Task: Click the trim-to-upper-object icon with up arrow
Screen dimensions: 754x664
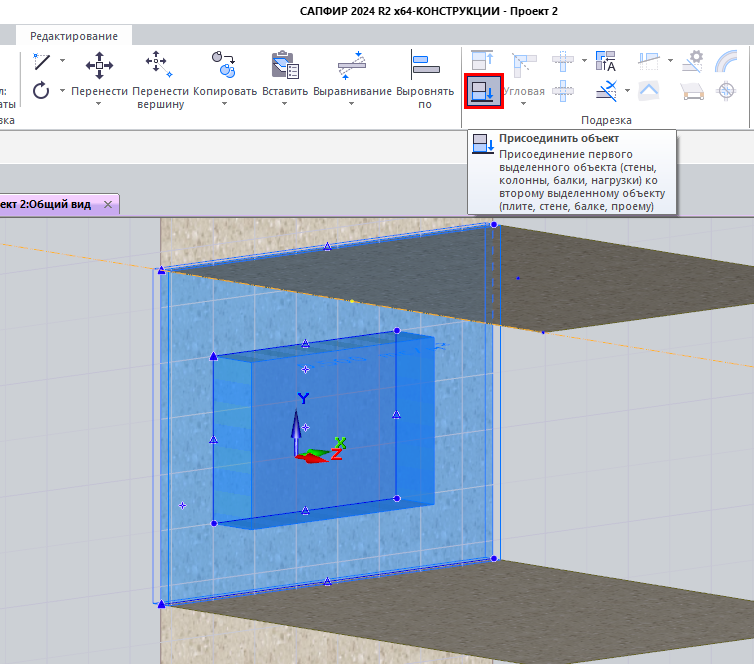Action: pyautogui.click(x=482, y=61)
